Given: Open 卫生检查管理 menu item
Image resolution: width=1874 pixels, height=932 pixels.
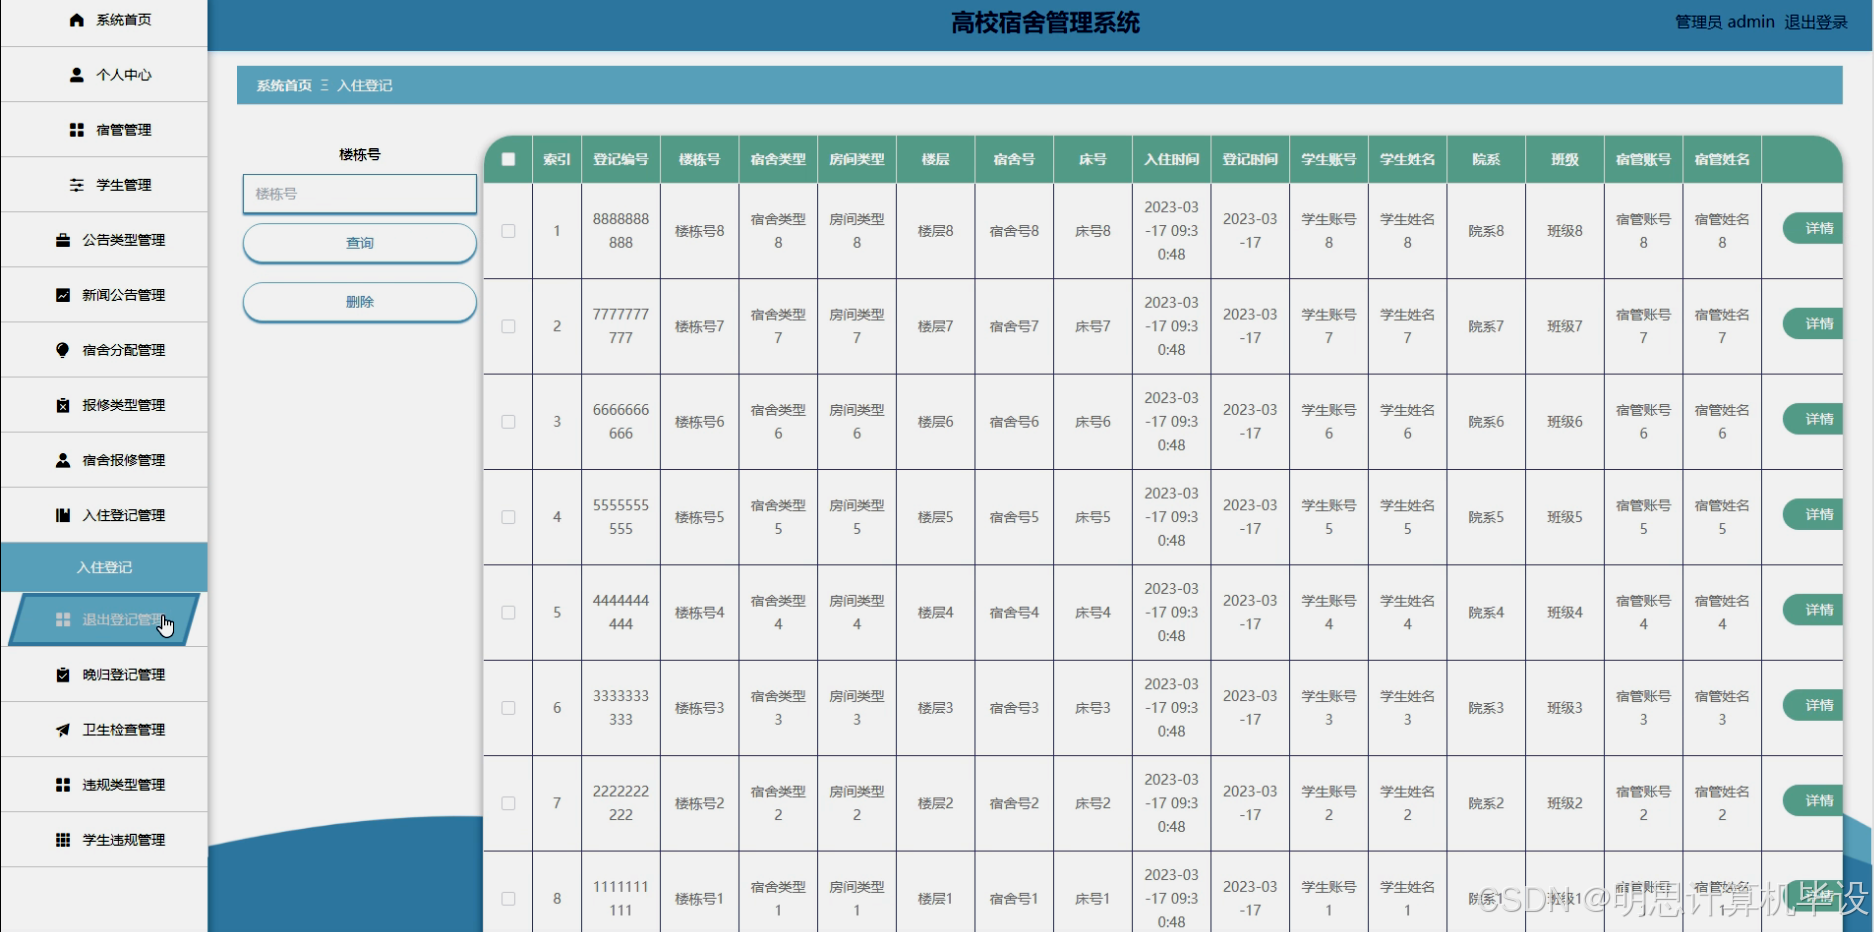Looking at the screenshot, I should coord(104,730).
